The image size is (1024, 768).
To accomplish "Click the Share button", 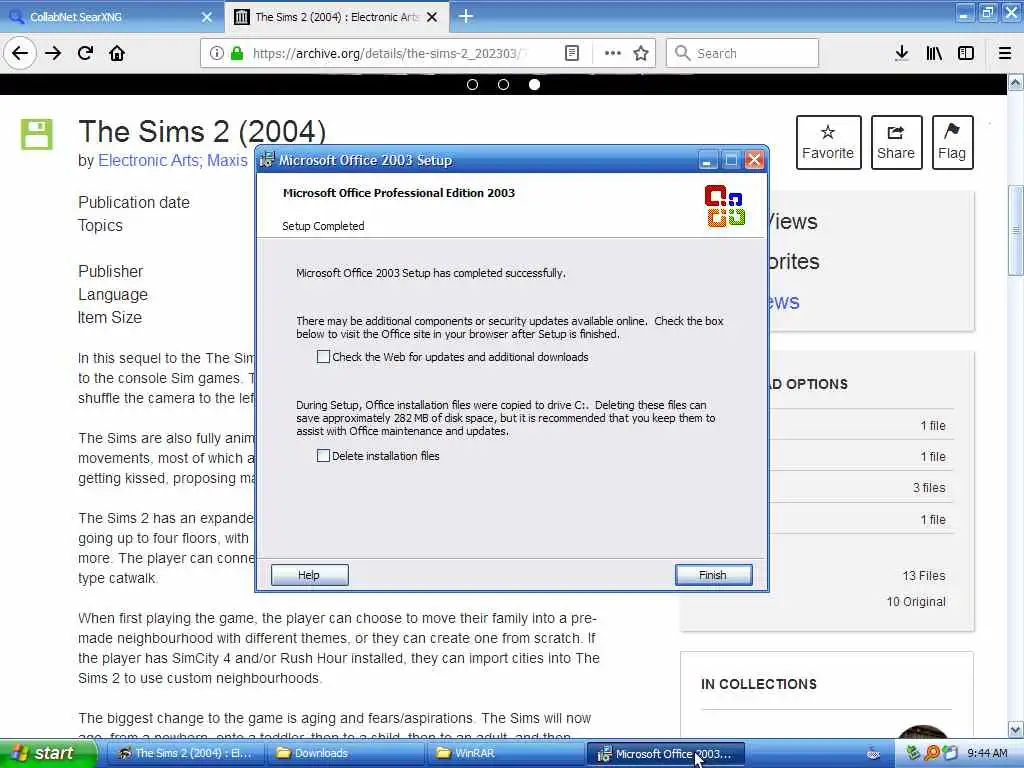I will click(x=896, y=142).
